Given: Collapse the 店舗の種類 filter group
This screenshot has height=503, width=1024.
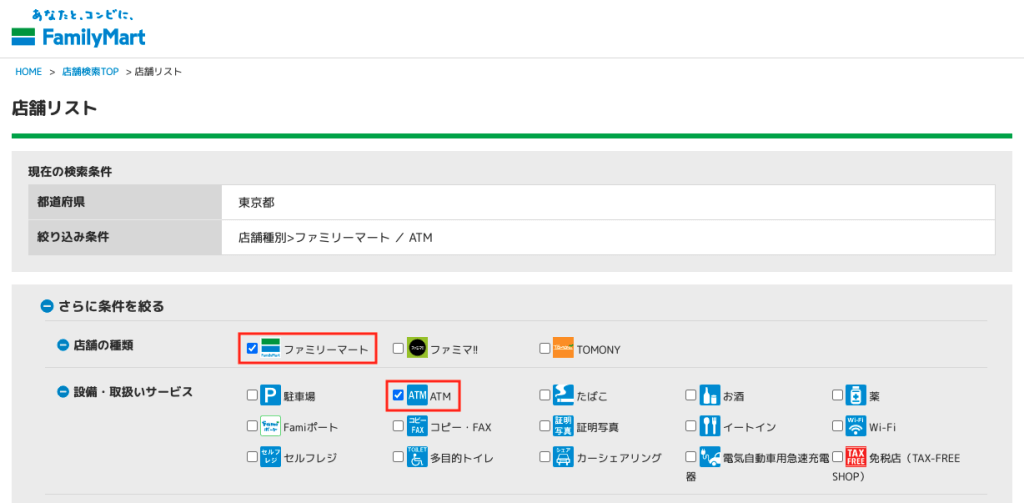Looking at the screenshot, I should (63, 345).
